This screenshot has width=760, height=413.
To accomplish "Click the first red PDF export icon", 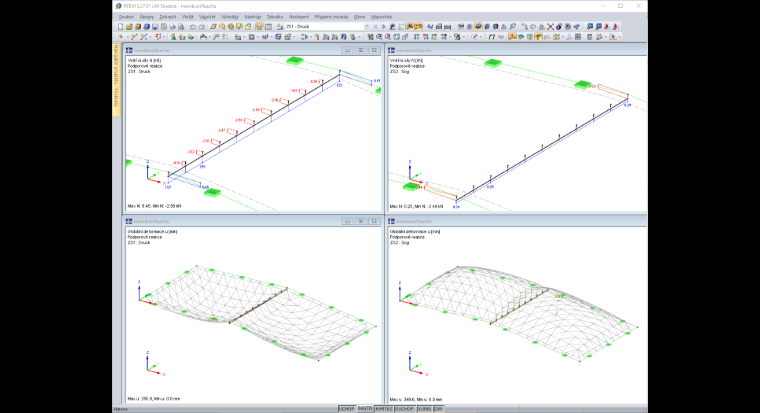I will pos(607,27).
